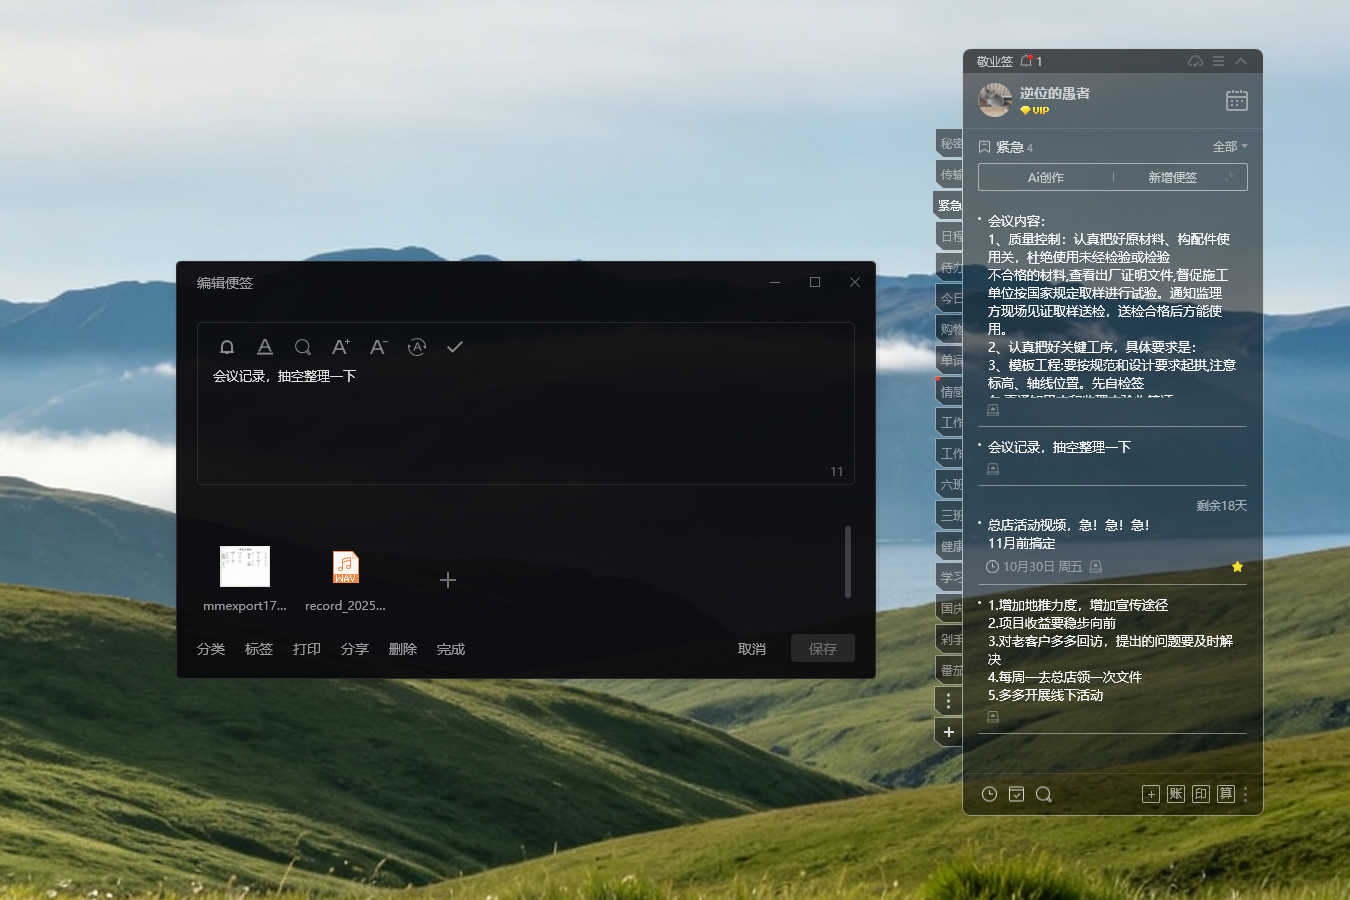
Task: Click the boxed plus icon in the bottom bar
Action: tap(1151, 794)
